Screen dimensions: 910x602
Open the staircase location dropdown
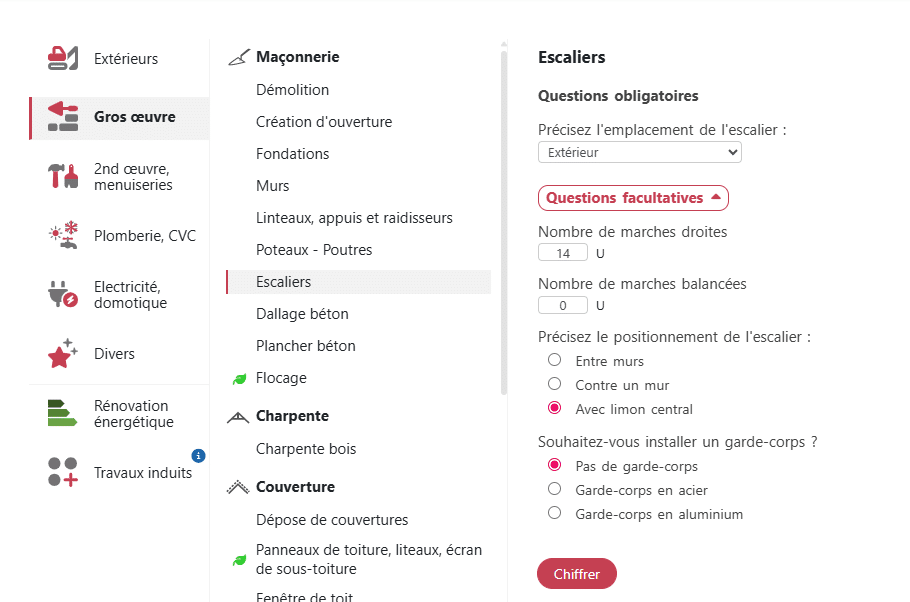coord(640,153)
